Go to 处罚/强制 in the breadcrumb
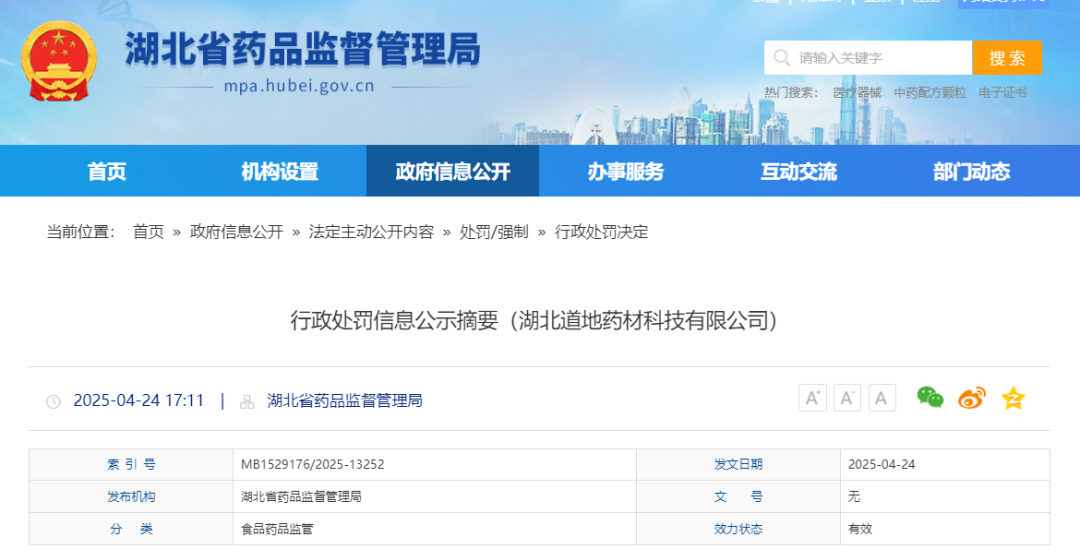Viewport: 1080px width, 549px height. (x=494, y=232)
